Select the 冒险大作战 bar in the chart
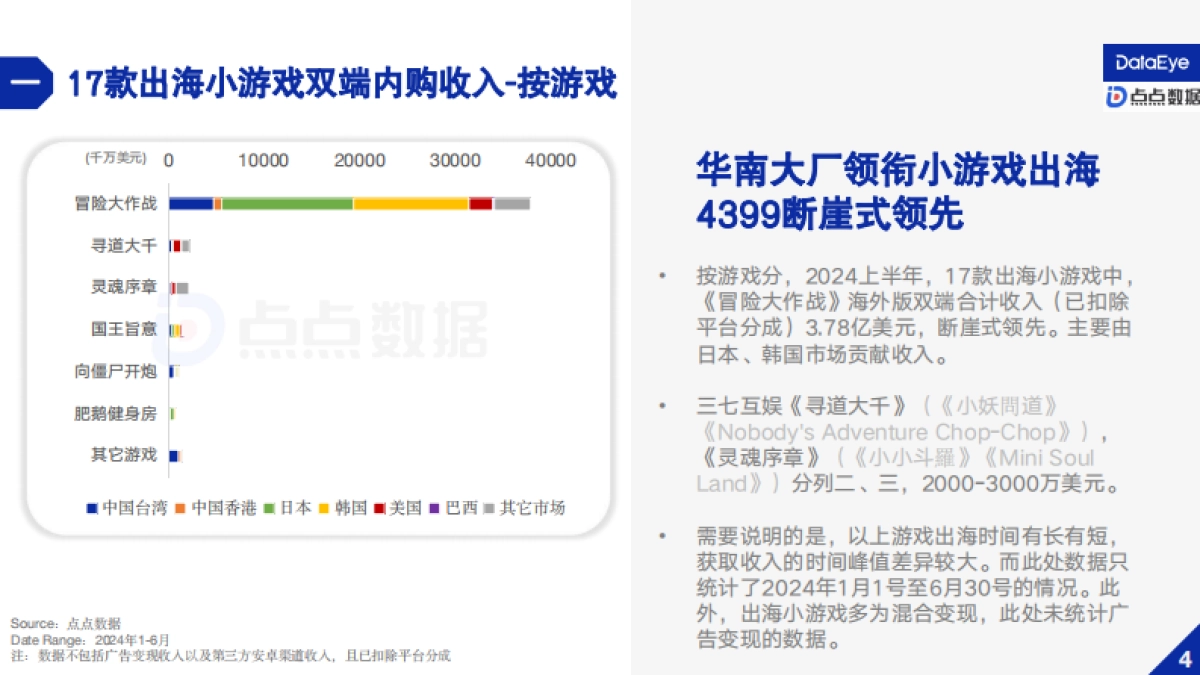Image resolution: width=1200 pixels, height=675 pixels. 350,203
